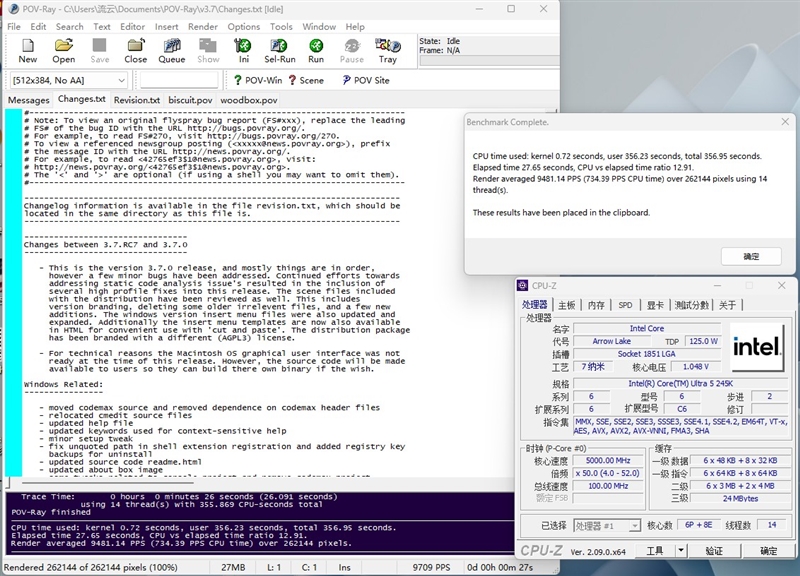Open POV-Win help icon
The width and height of the screenshot is (800, 576).
click(258, 80)
